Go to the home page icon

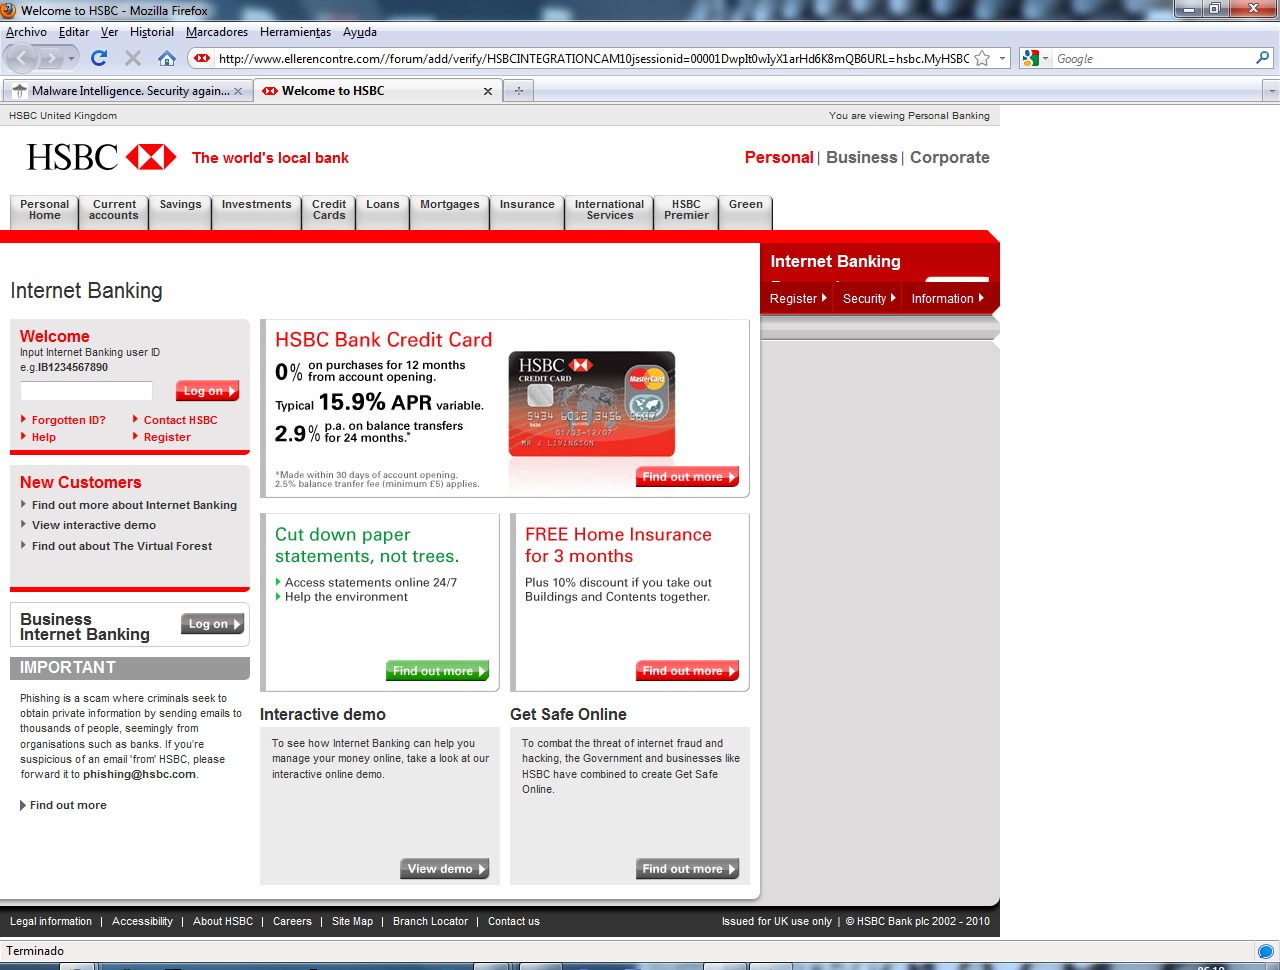(167, 58)
